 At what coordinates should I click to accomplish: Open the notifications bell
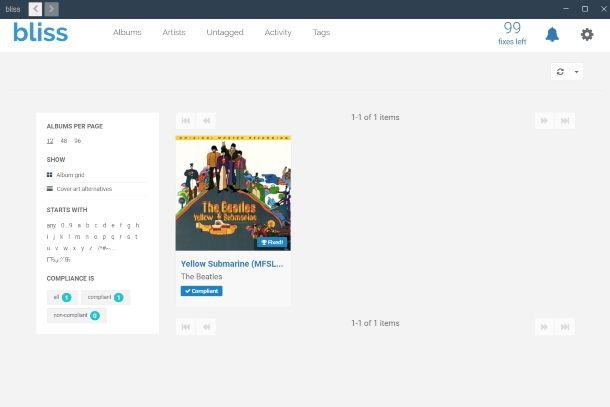point(552,34)
